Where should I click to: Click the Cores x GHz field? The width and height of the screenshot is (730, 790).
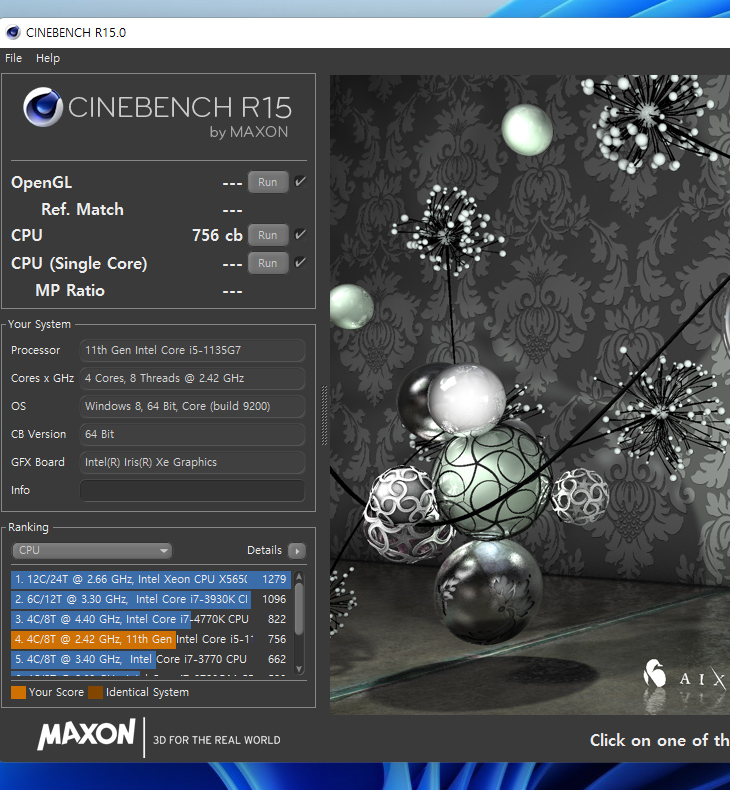pos(192,378)
